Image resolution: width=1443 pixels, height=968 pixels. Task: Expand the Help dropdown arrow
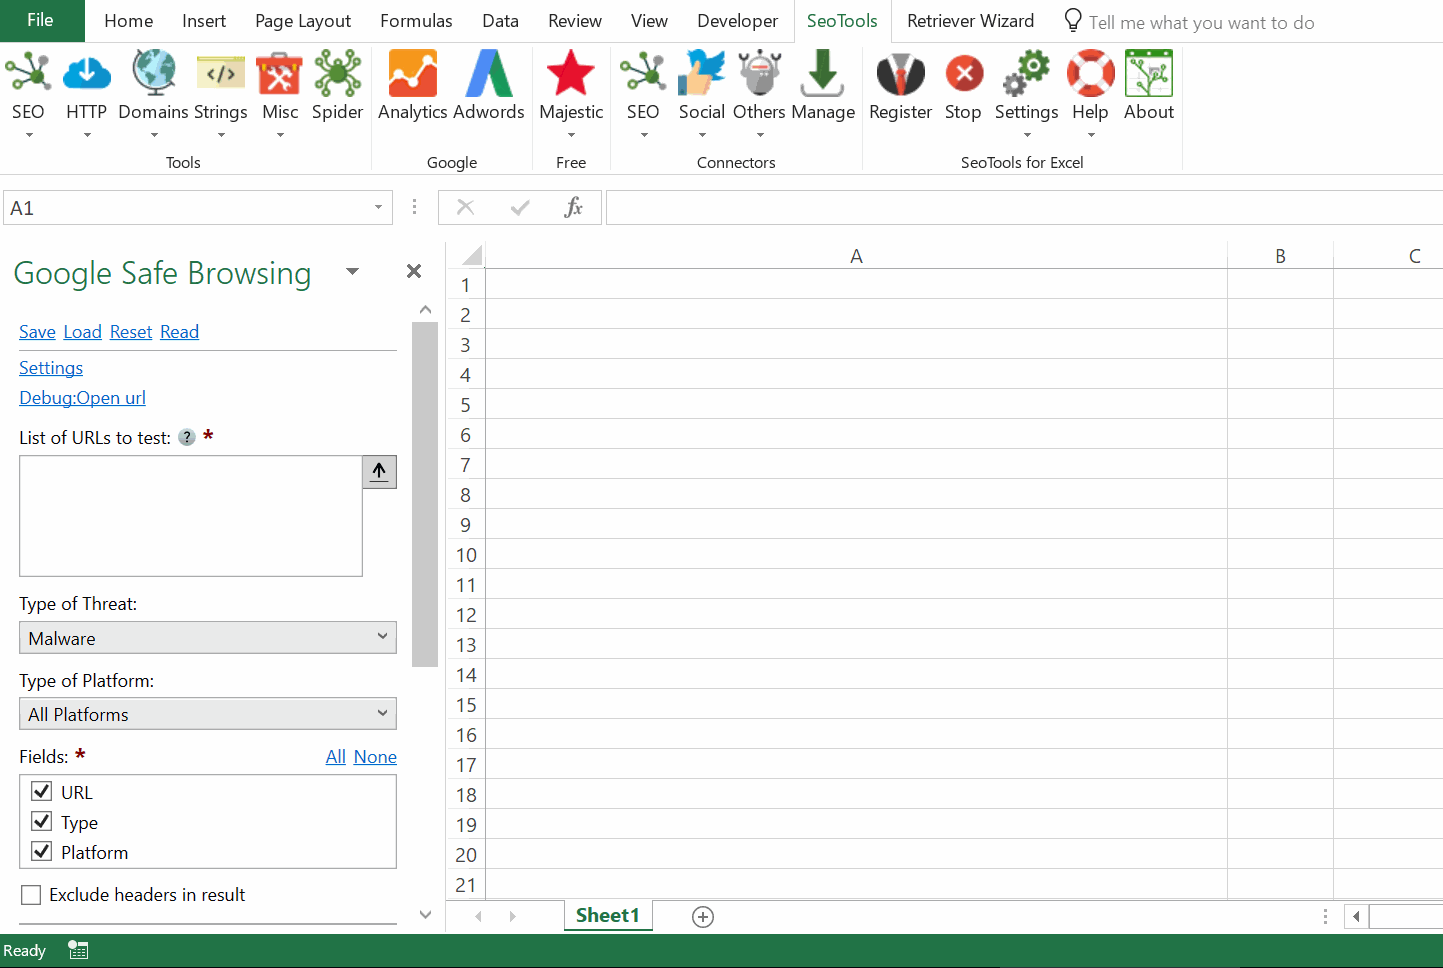point(1091,135)
